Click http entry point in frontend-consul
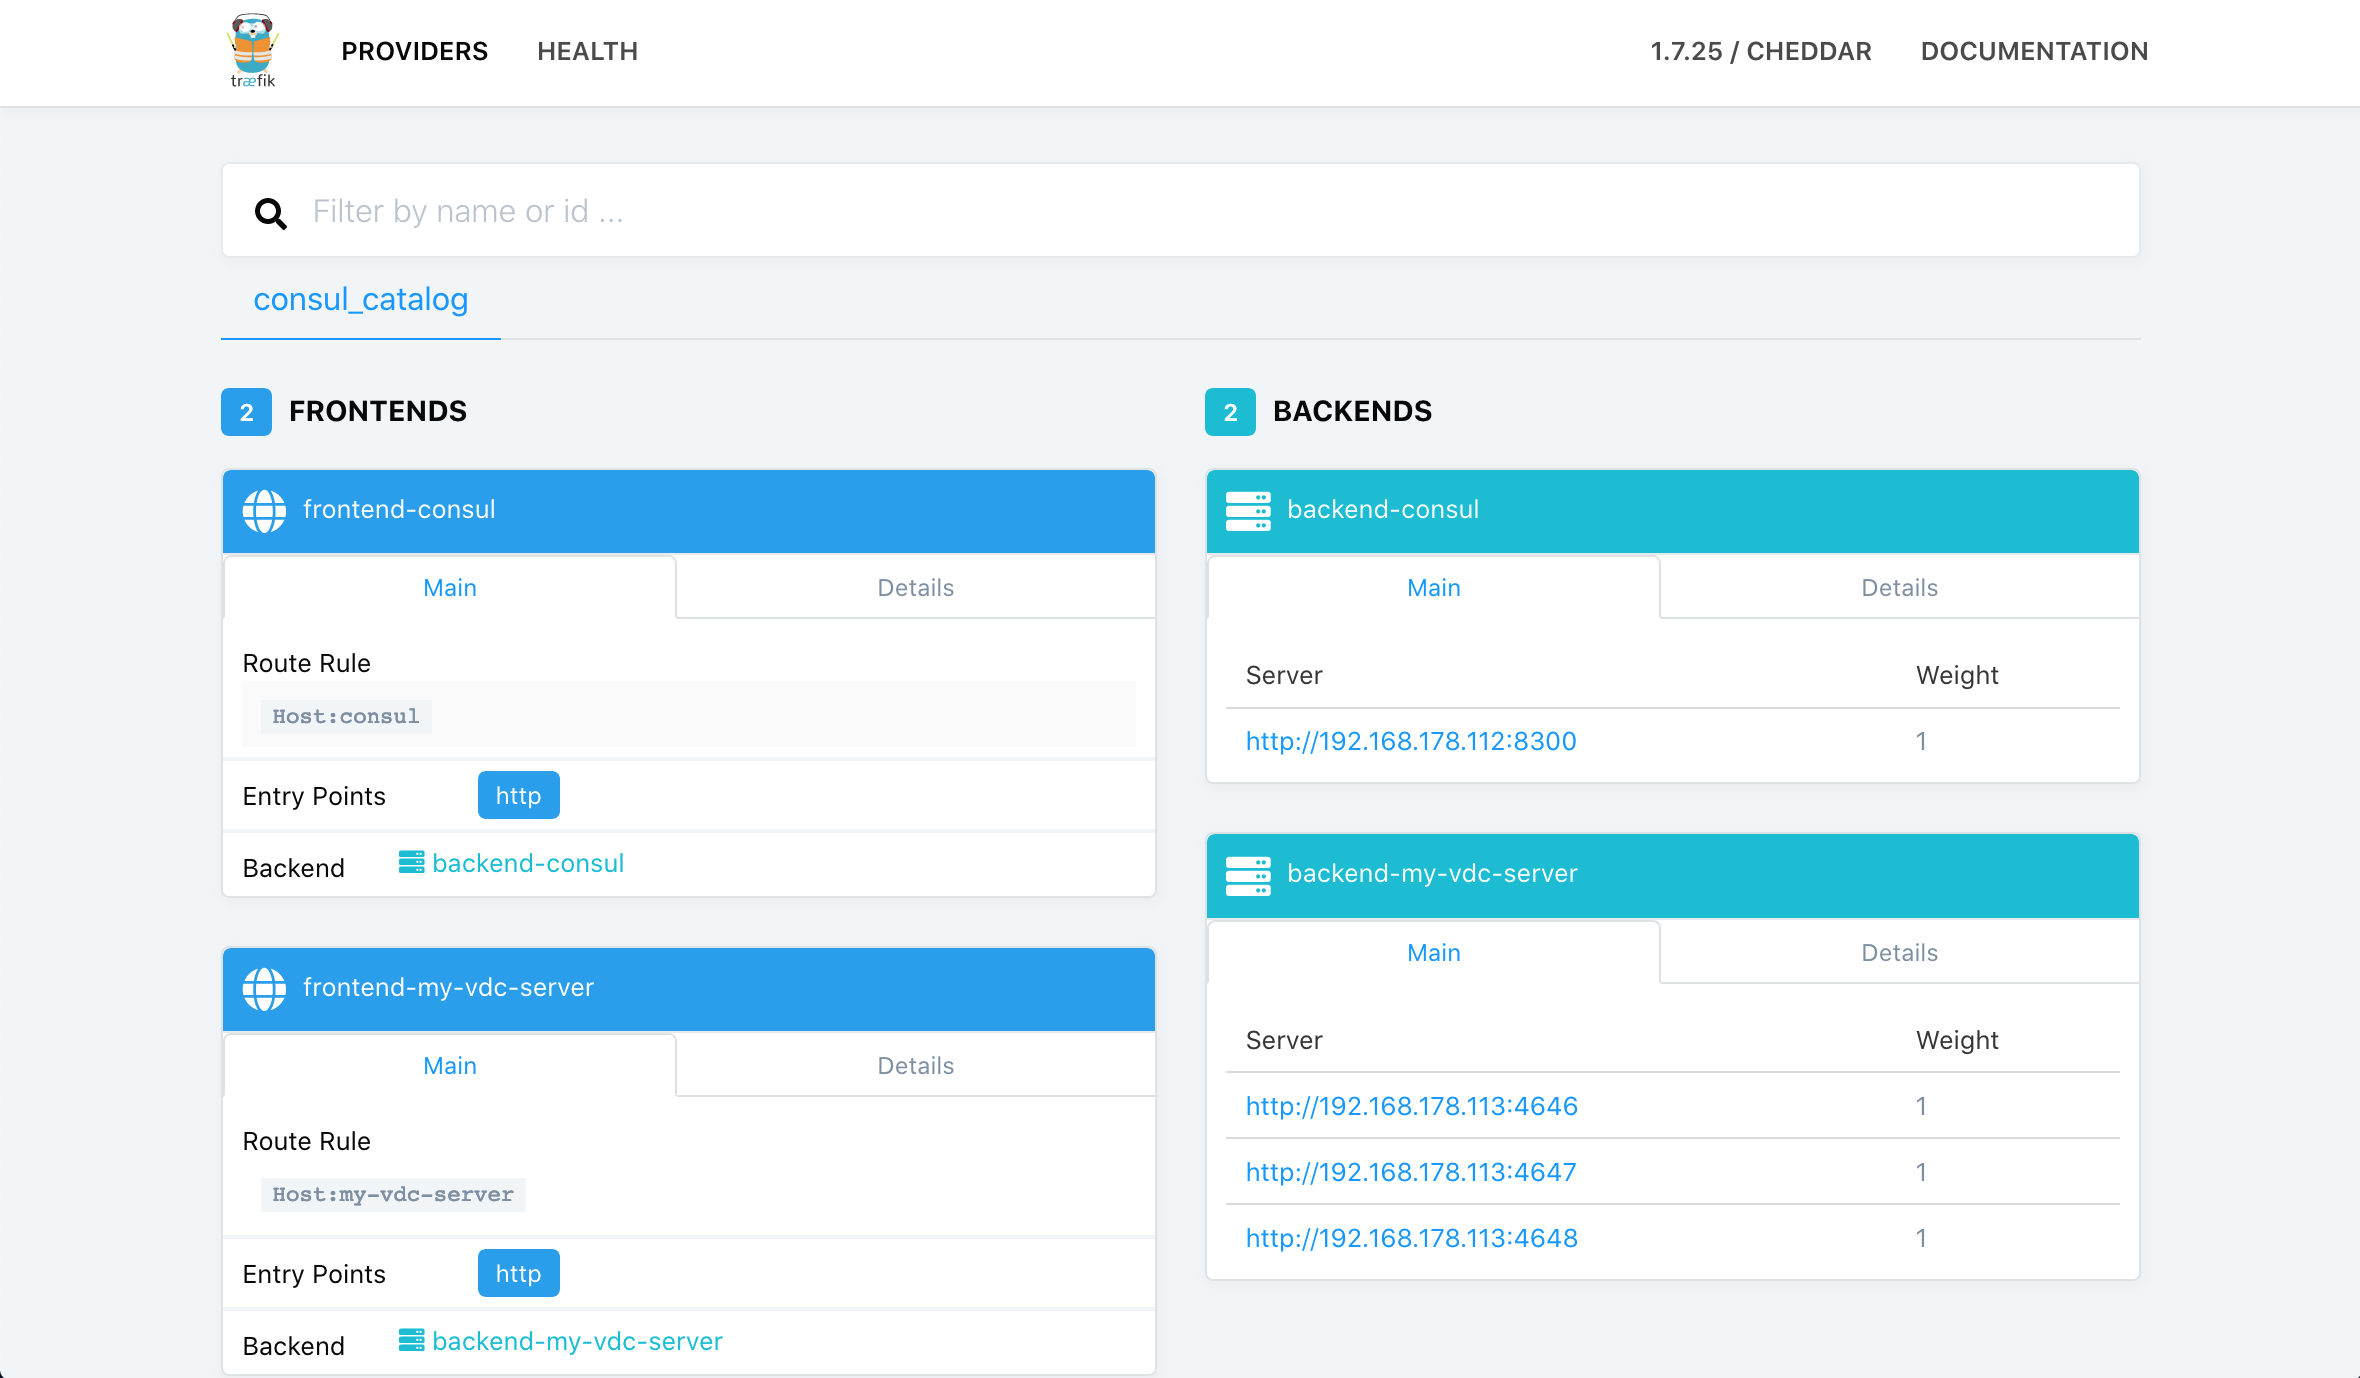 click(518, 795)
